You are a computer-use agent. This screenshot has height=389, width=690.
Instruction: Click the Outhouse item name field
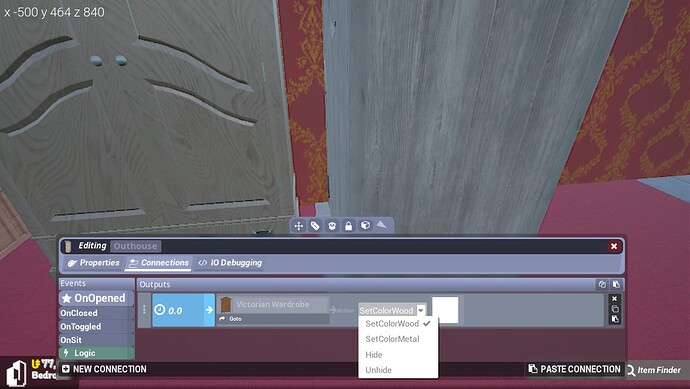click(136, 246)
